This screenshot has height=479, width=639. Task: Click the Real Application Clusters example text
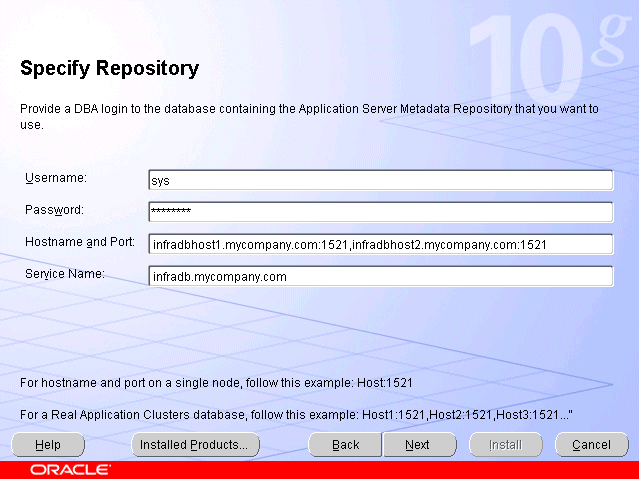click(296, 415)
